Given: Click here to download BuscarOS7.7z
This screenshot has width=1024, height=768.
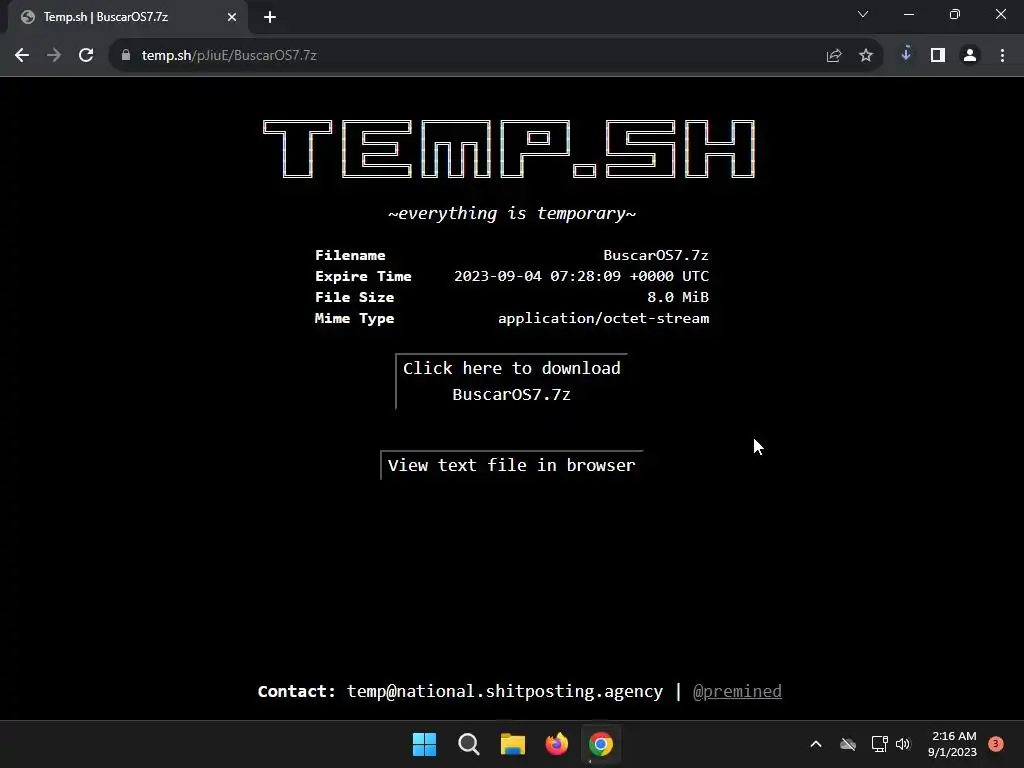Looking at the screenshot, I should [511, 381].
